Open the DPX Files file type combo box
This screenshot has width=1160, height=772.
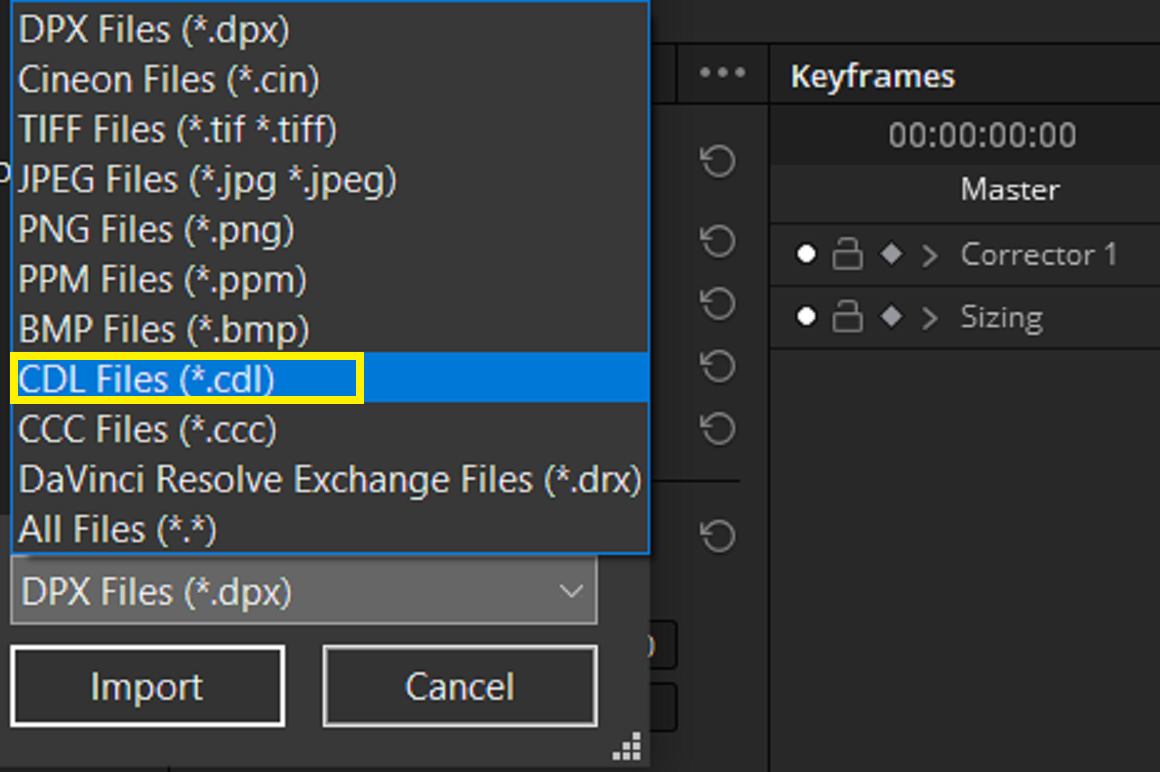tap(304, 592)
